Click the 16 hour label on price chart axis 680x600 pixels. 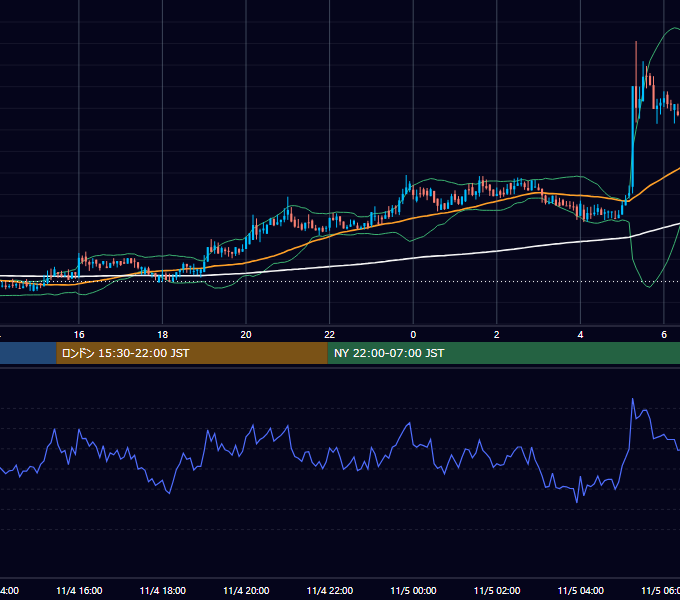pos(79,335)
